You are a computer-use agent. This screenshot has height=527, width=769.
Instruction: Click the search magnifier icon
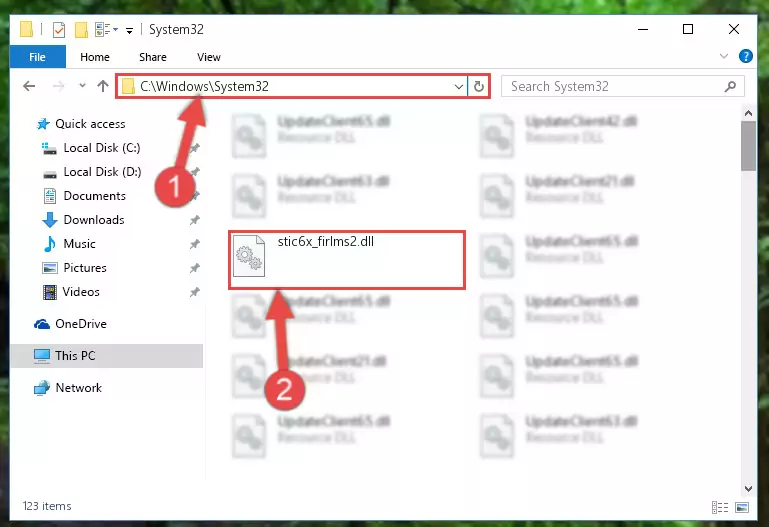[730, 87]
